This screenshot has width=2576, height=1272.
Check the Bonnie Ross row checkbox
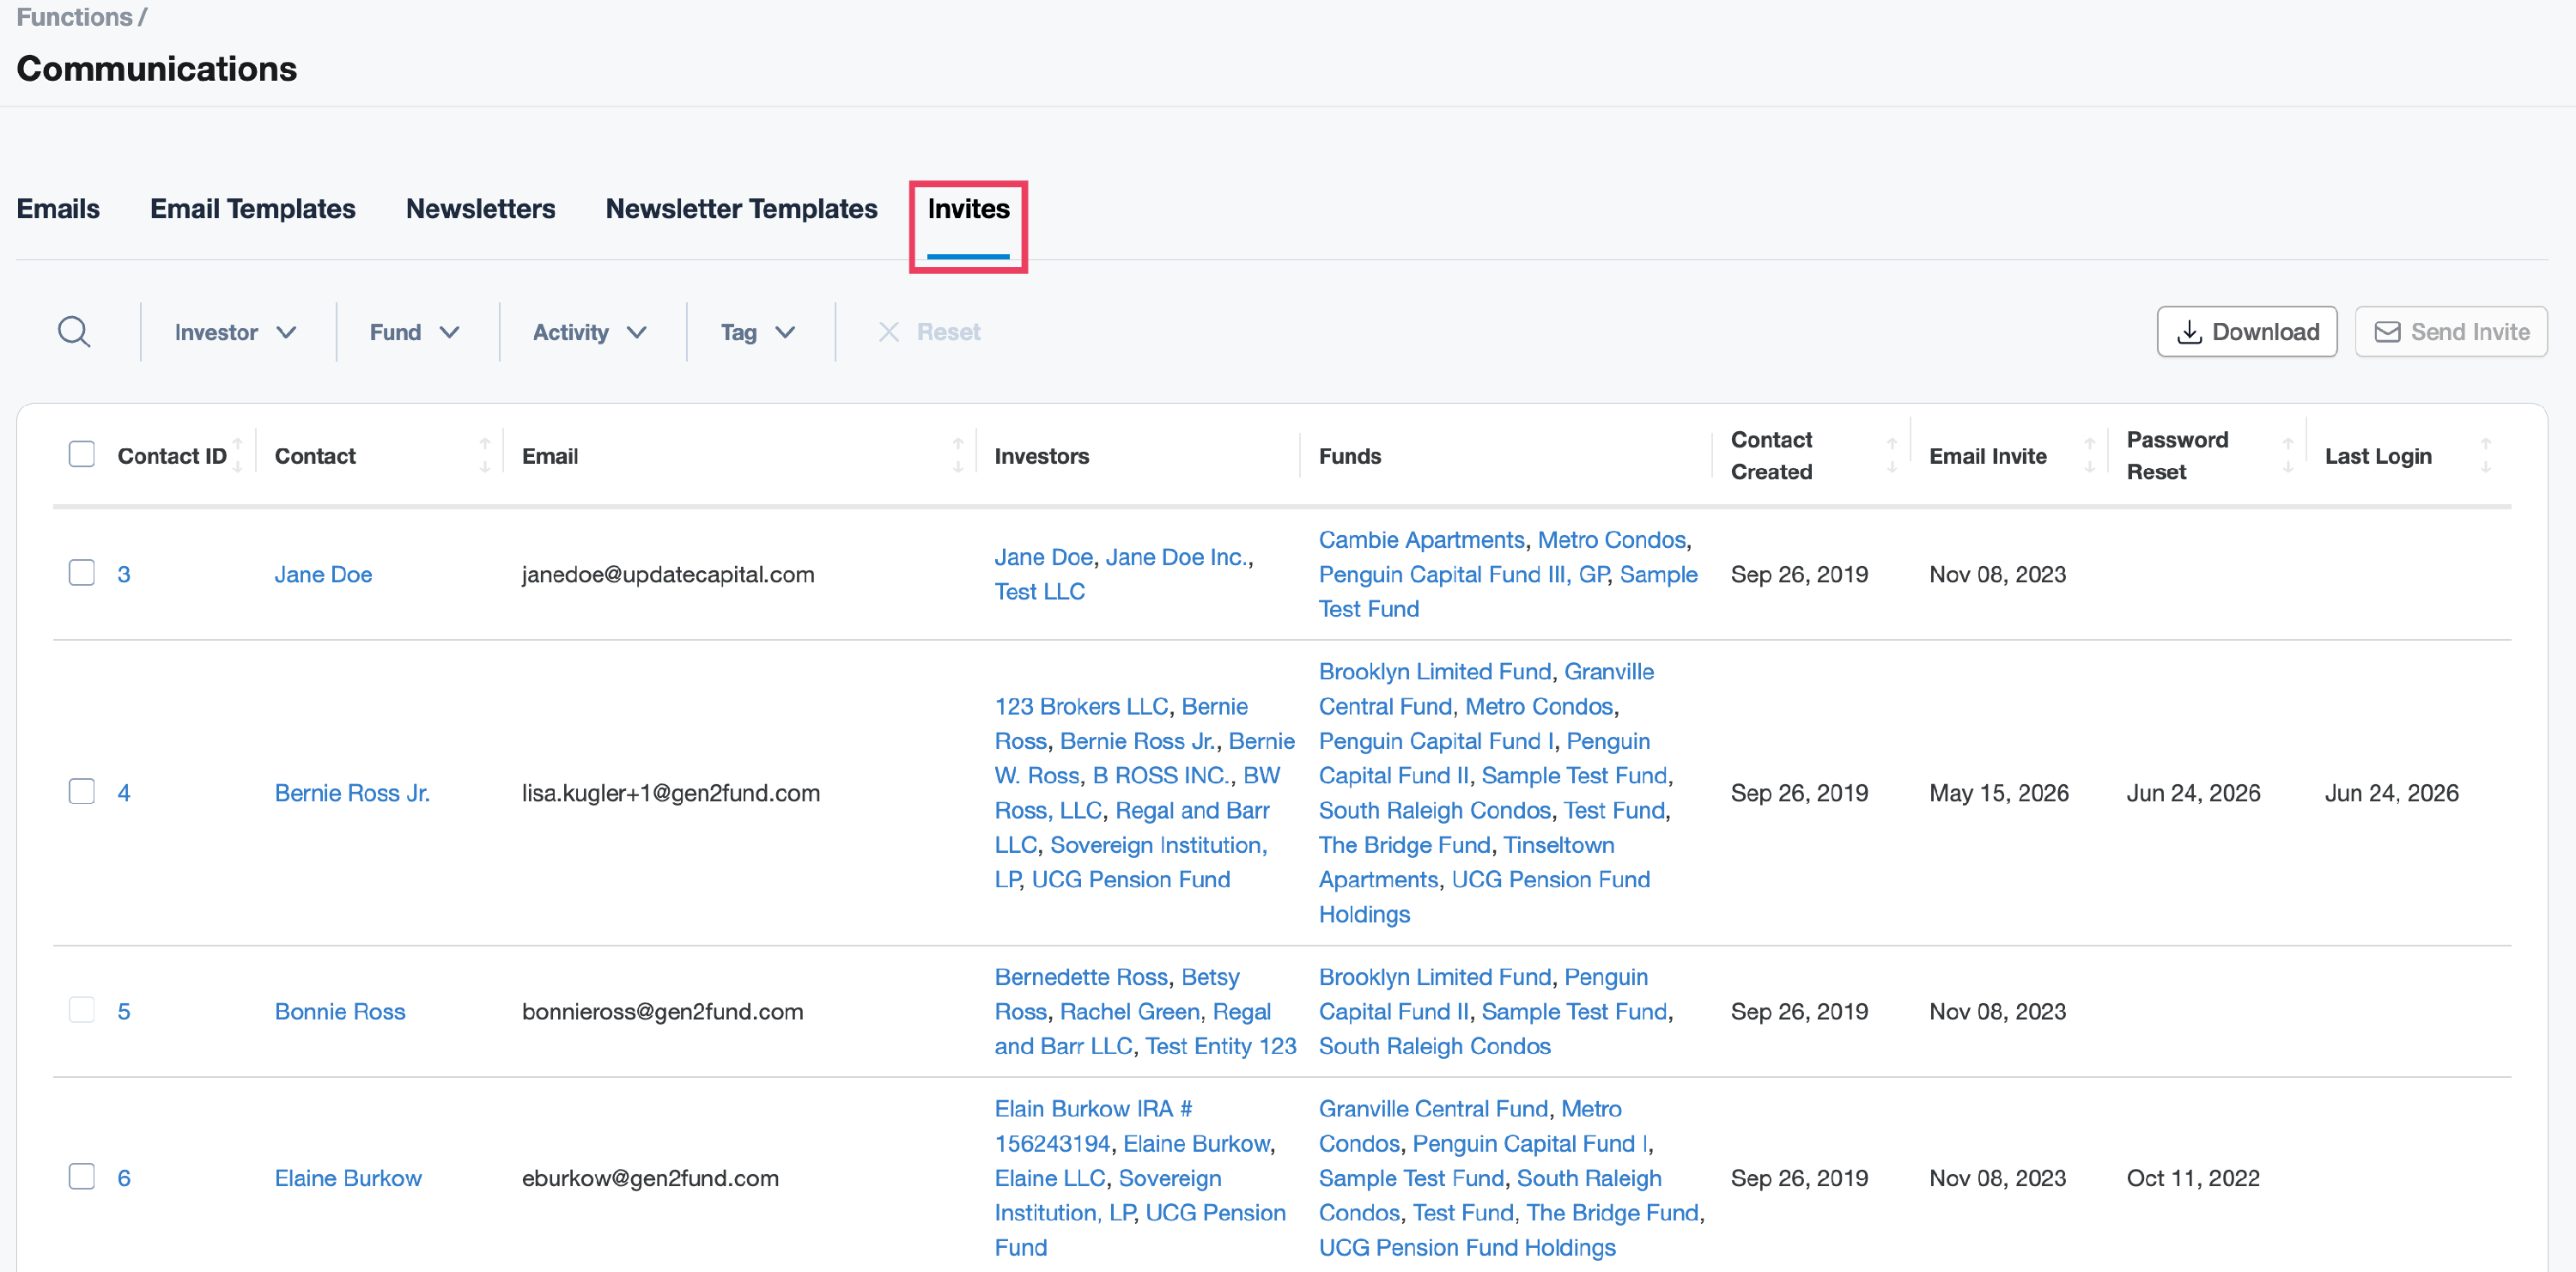click(x=82, y=1010)
